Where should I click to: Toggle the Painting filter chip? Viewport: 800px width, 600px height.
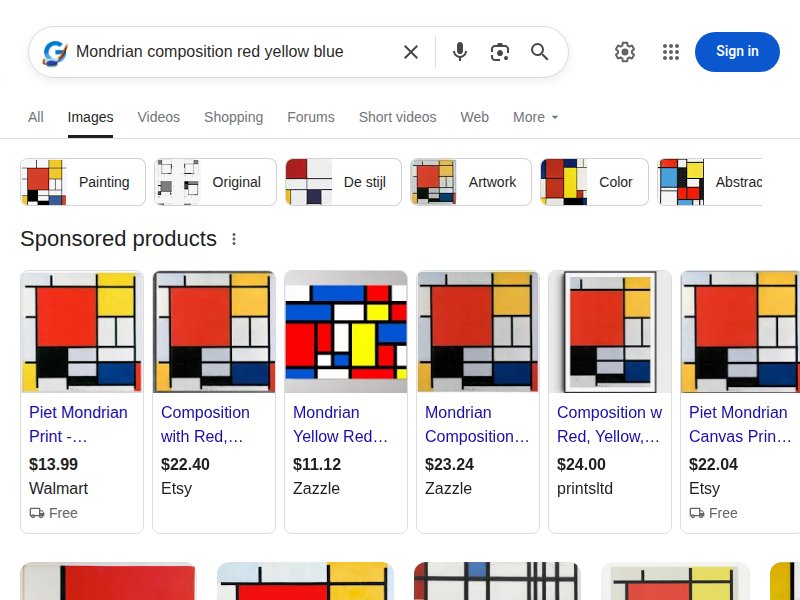pyautogui.click(x=82, y=182)
